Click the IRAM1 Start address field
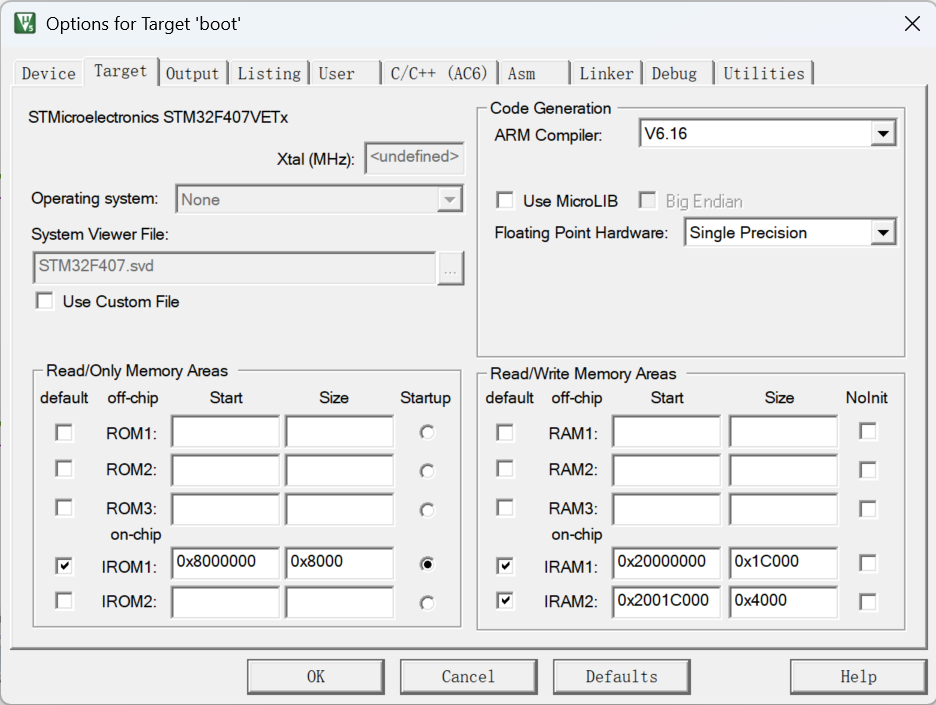Viewport: 936px width, 705px height. [665, 563]
